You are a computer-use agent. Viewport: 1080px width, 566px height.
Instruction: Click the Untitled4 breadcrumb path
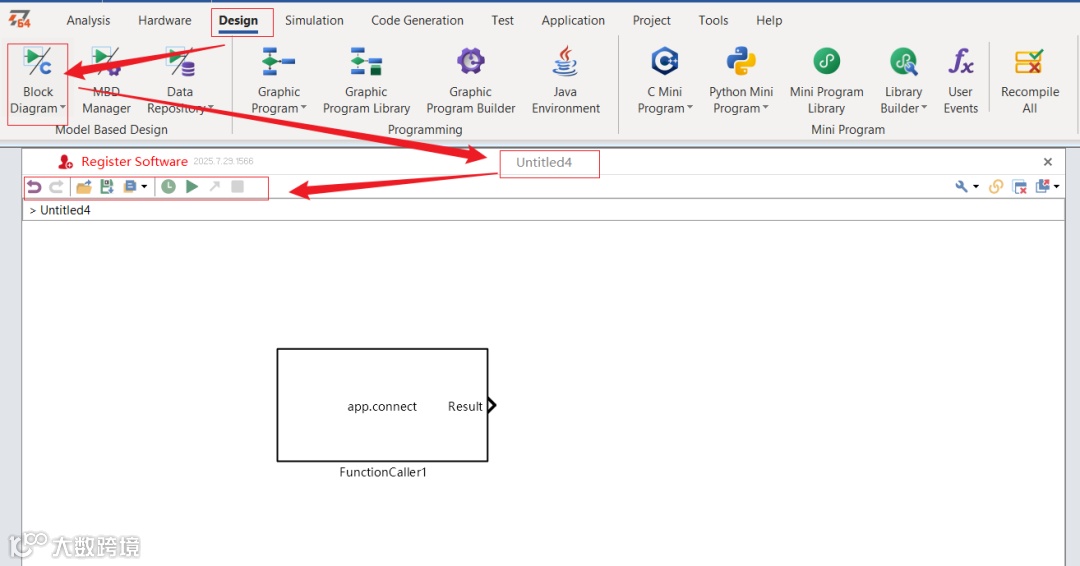pyautogui.click(x=65, y=210)
